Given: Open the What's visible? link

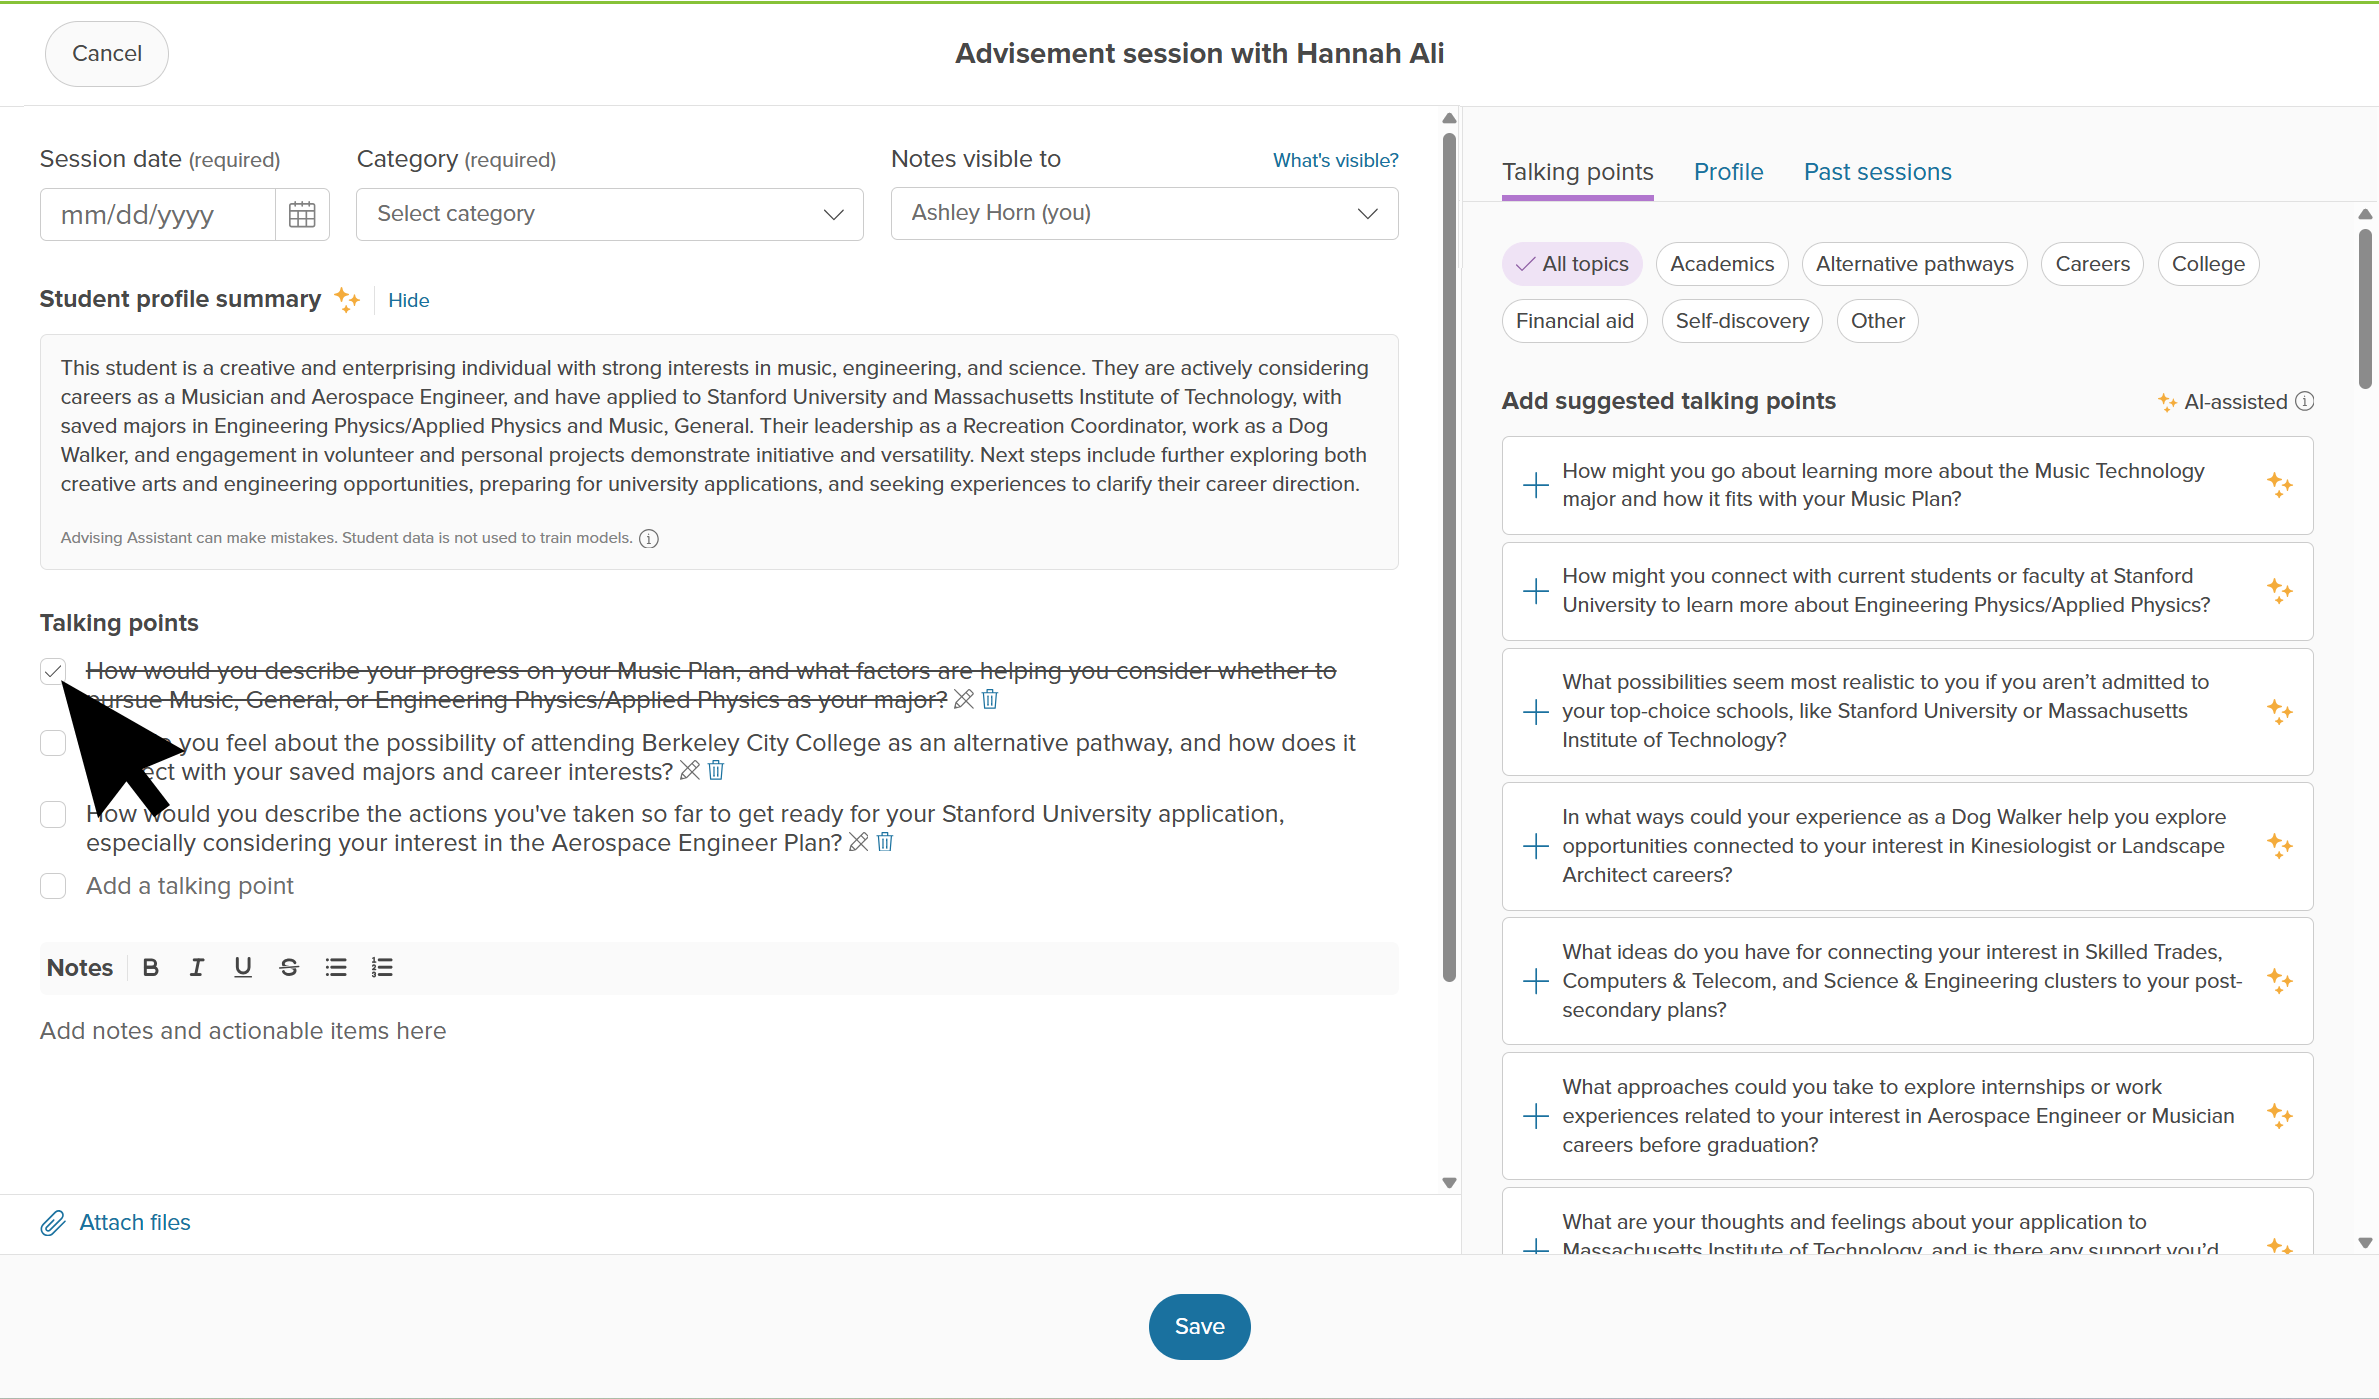Looking at the screenshot, I should coord(1335,160).
